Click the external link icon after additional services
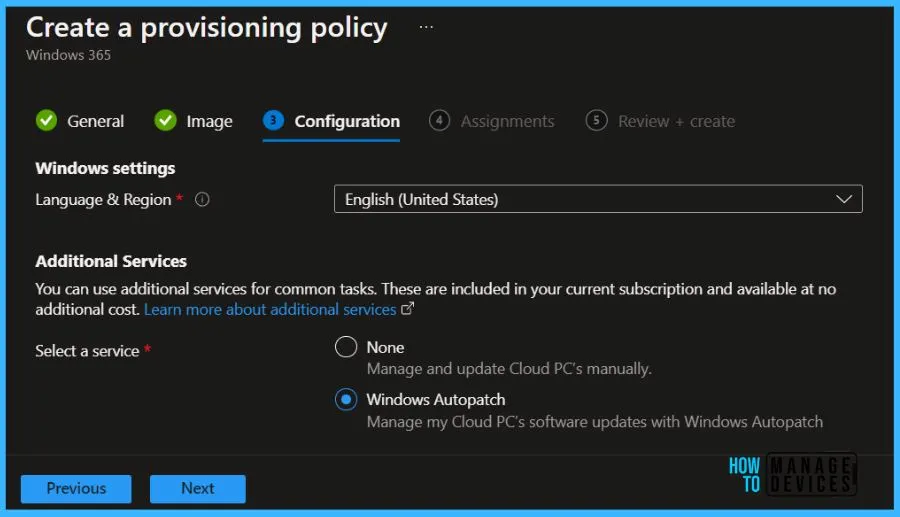The height and width of the screenshot is (517, 900). (x=407, y=309)
